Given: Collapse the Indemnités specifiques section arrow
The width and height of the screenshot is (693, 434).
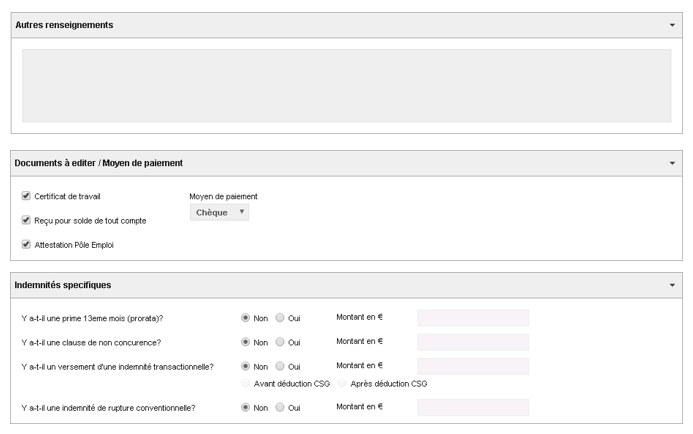Looking at the screenshot, I should pyautogui.click(x=672, y=285).
